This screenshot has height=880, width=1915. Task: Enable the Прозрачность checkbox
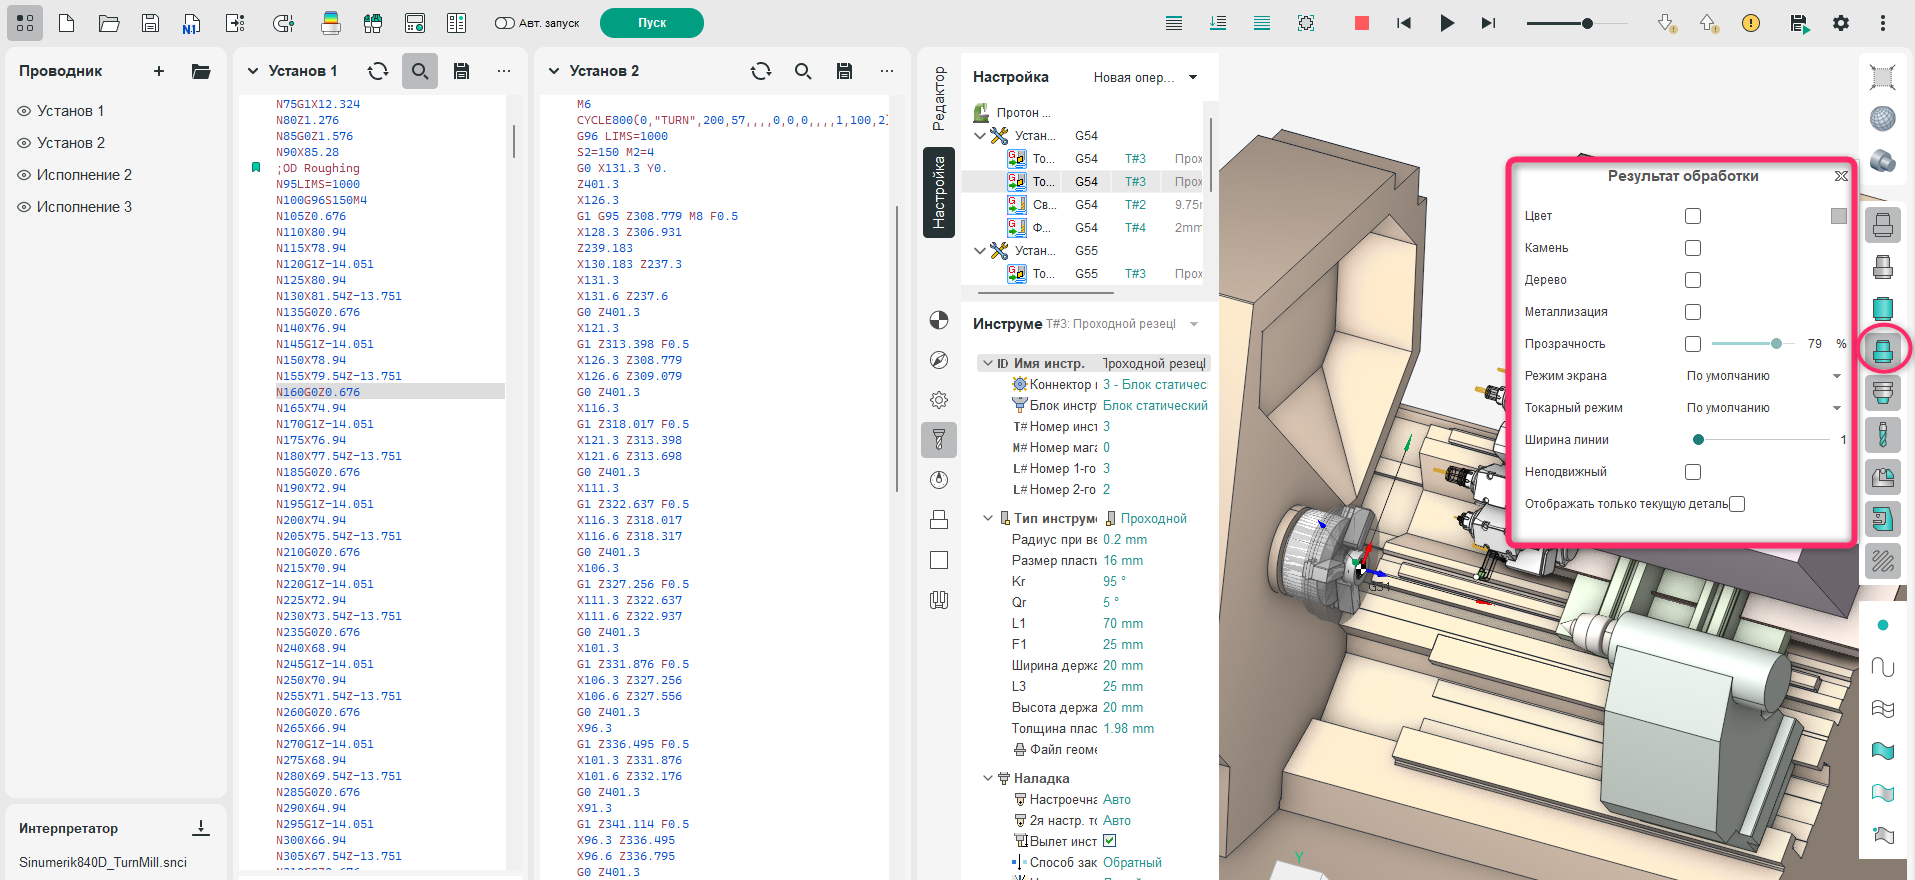tap(1692, 344)
